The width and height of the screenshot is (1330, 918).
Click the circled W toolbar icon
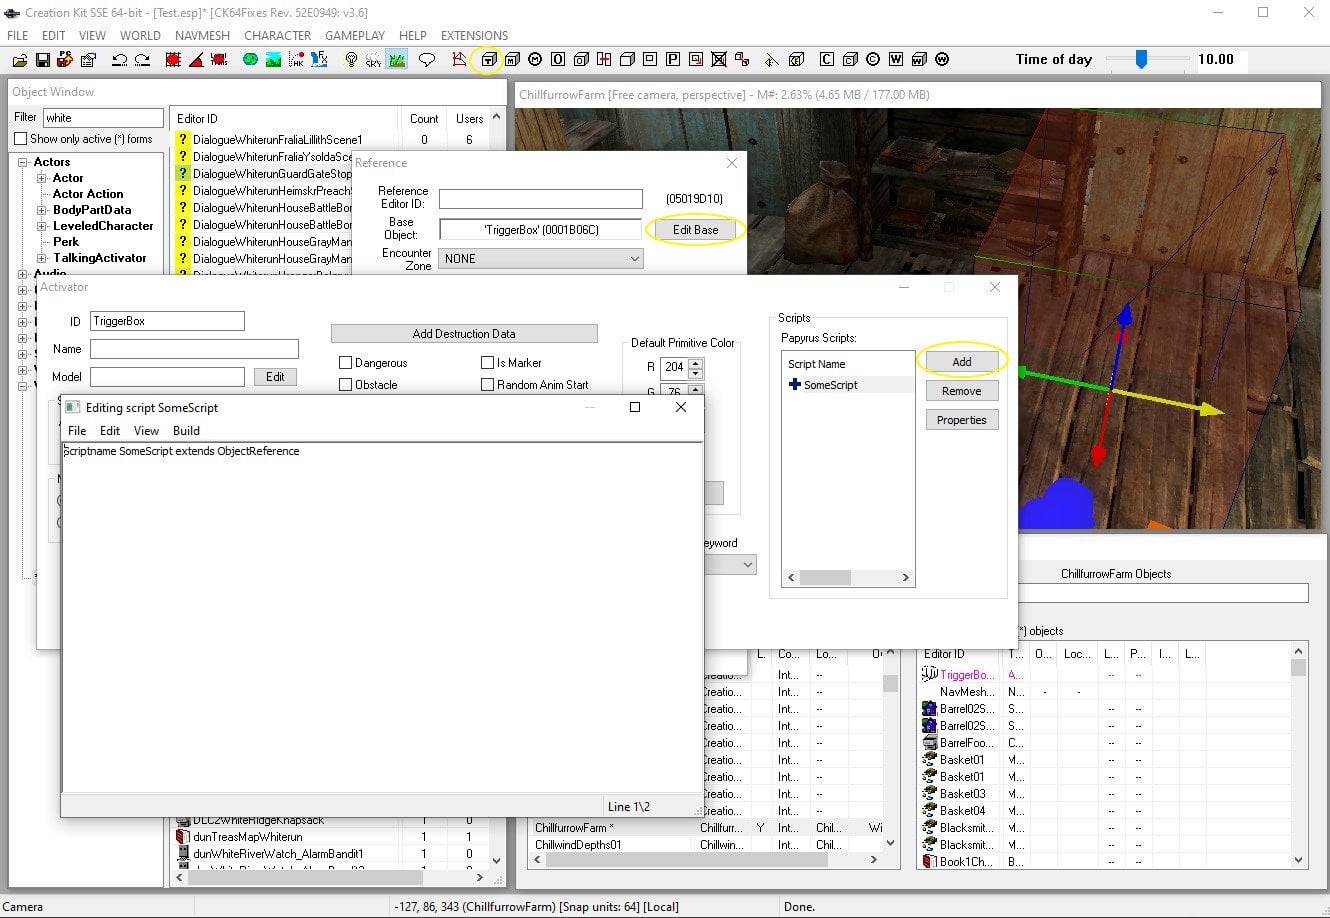(941, 60)
